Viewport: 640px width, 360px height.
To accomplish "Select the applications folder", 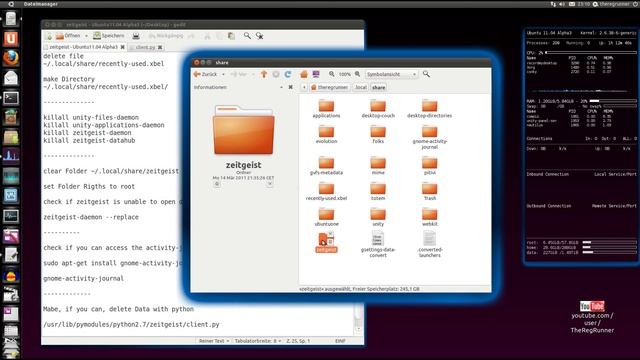I will [326, 109].
